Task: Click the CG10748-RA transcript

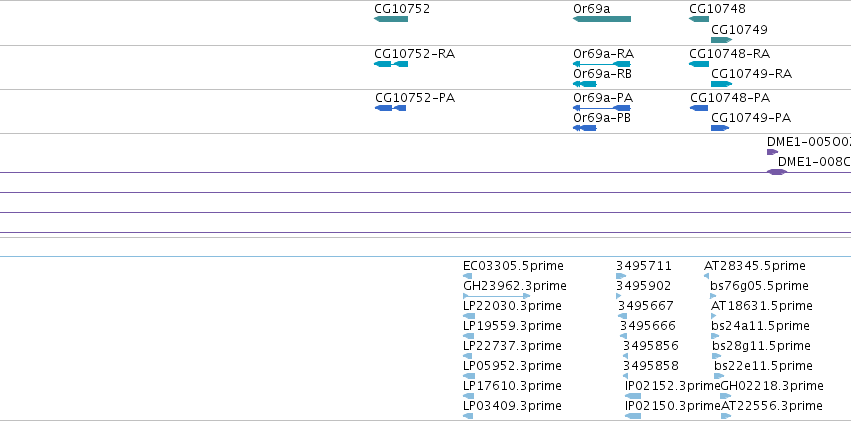Action: [699, 64]
